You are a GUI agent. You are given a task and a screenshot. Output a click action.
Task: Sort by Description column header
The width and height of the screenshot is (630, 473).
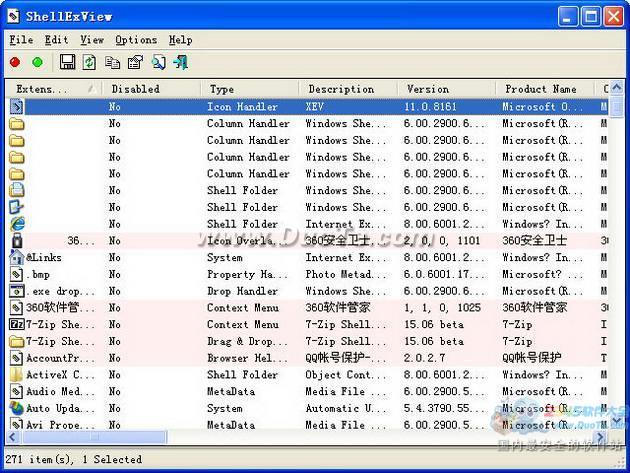point(348,89)
